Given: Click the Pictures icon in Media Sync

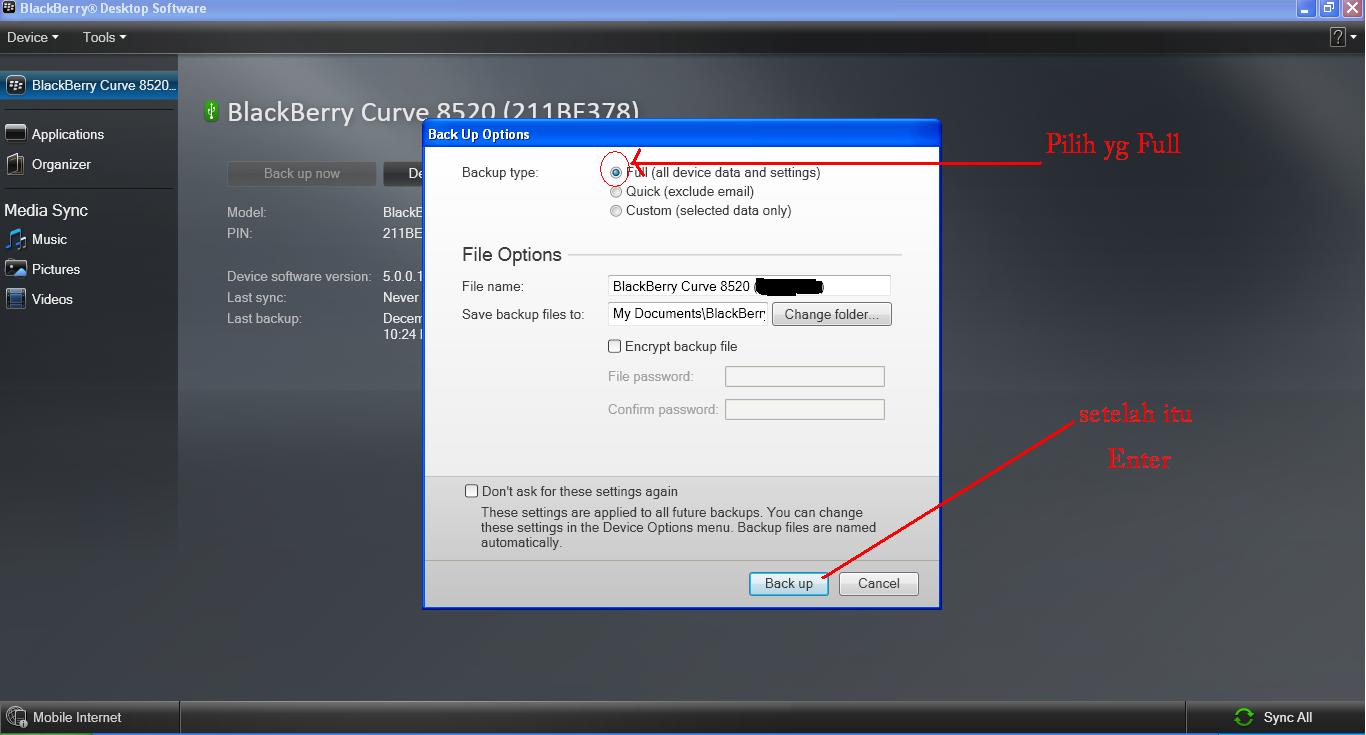Looking at the screenshot, I should pos(15,269).
